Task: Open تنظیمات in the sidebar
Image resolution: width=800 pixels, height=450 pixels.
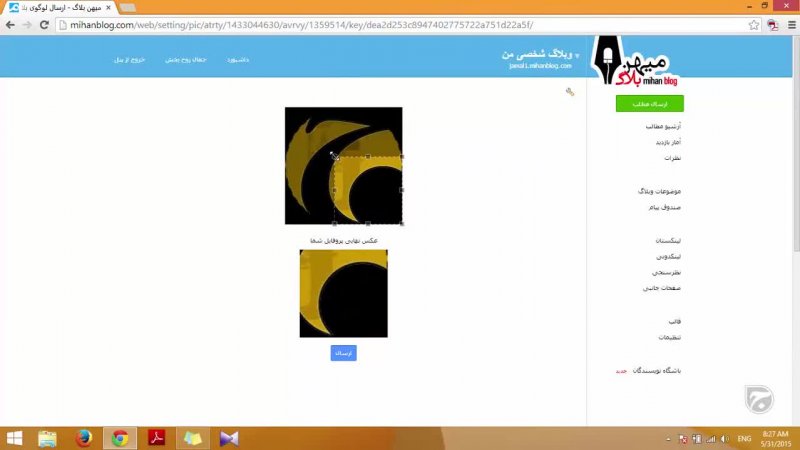Action: pos(669,337)
